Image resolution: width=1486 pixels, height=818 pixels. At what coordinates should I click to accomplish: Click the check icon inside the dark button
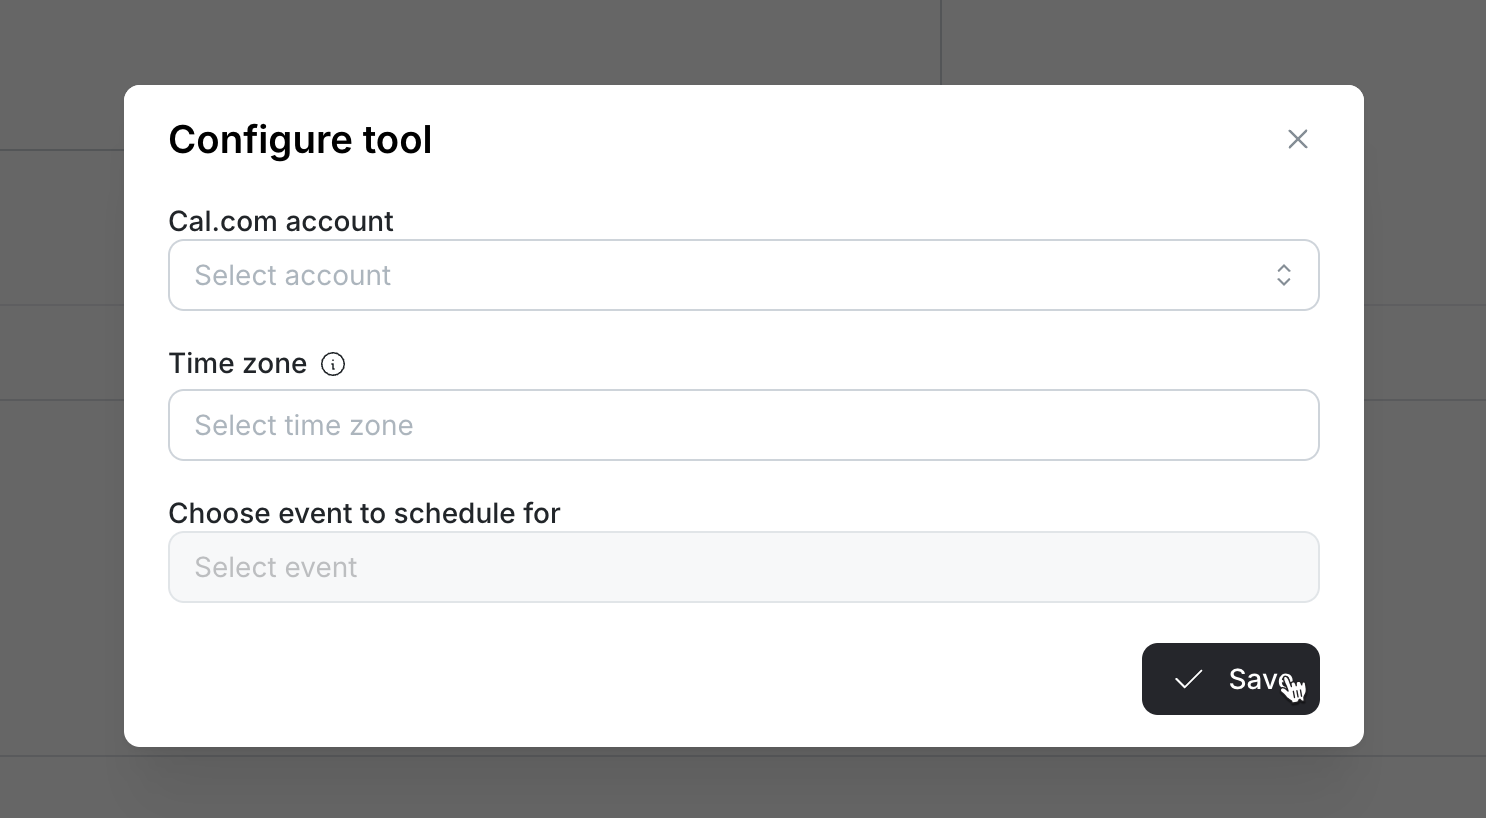[1189, 679]
